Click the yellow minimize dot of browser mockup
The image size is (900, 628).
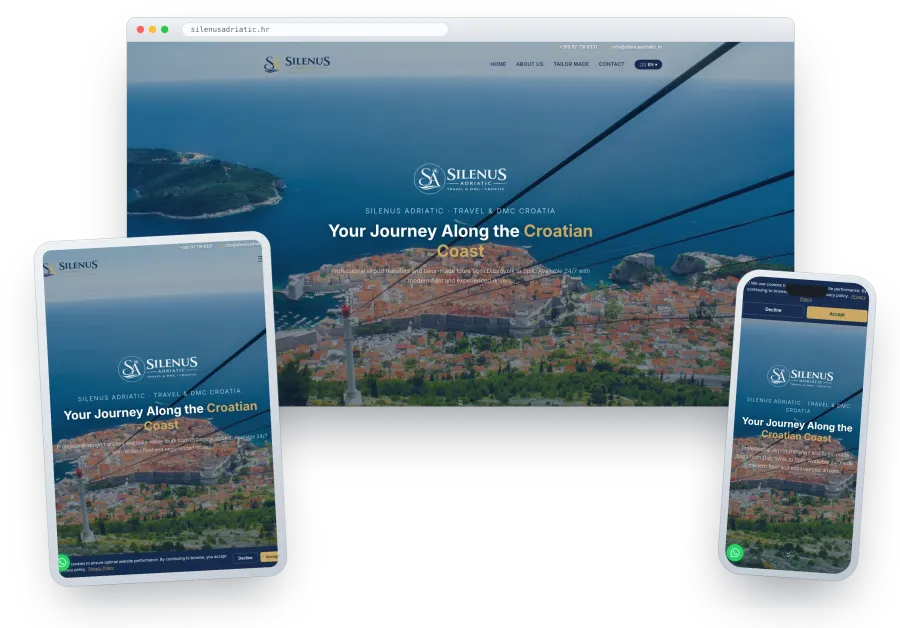(x=152, y=29)
